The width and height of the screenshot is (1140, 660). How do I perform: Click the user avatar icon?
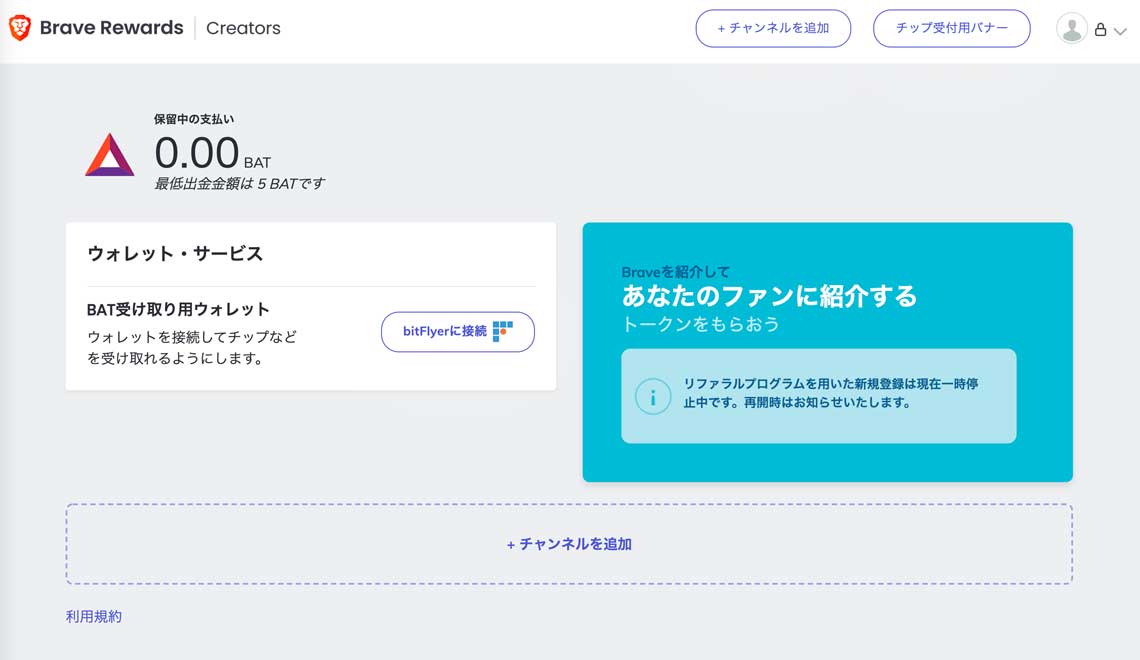point(1071,28)
